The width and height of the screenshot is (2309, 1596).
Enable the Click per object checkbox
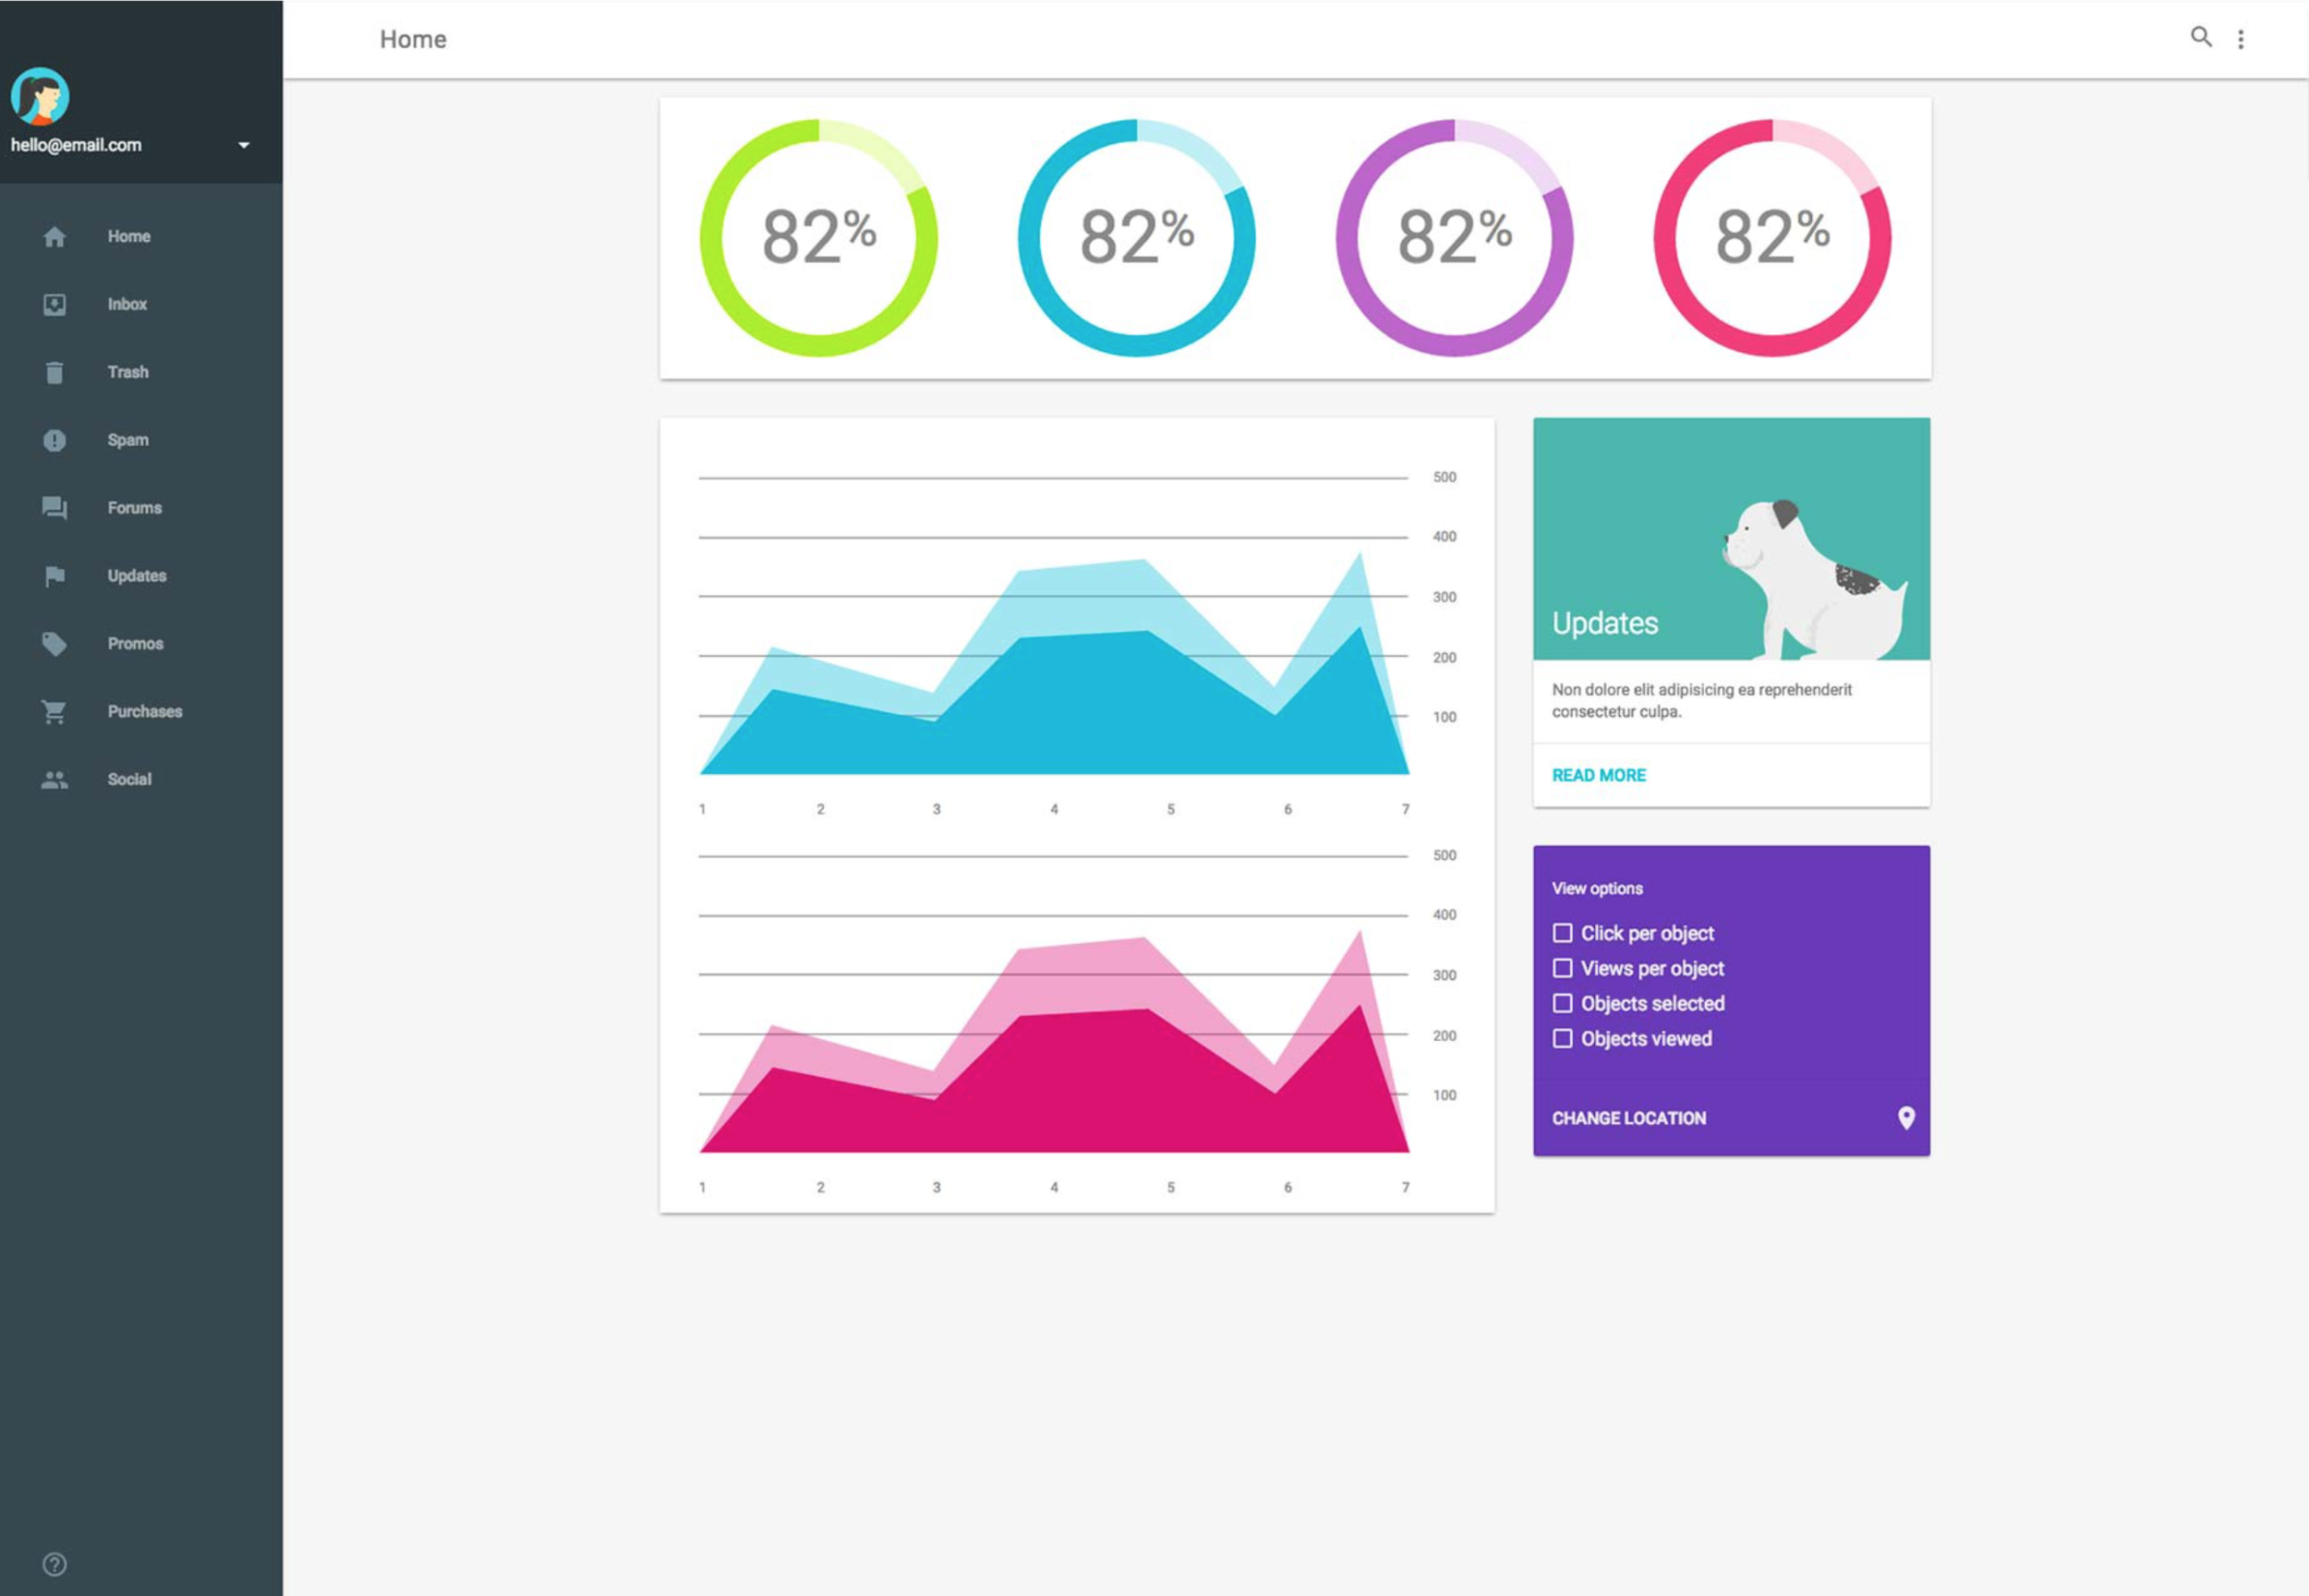1562,933
